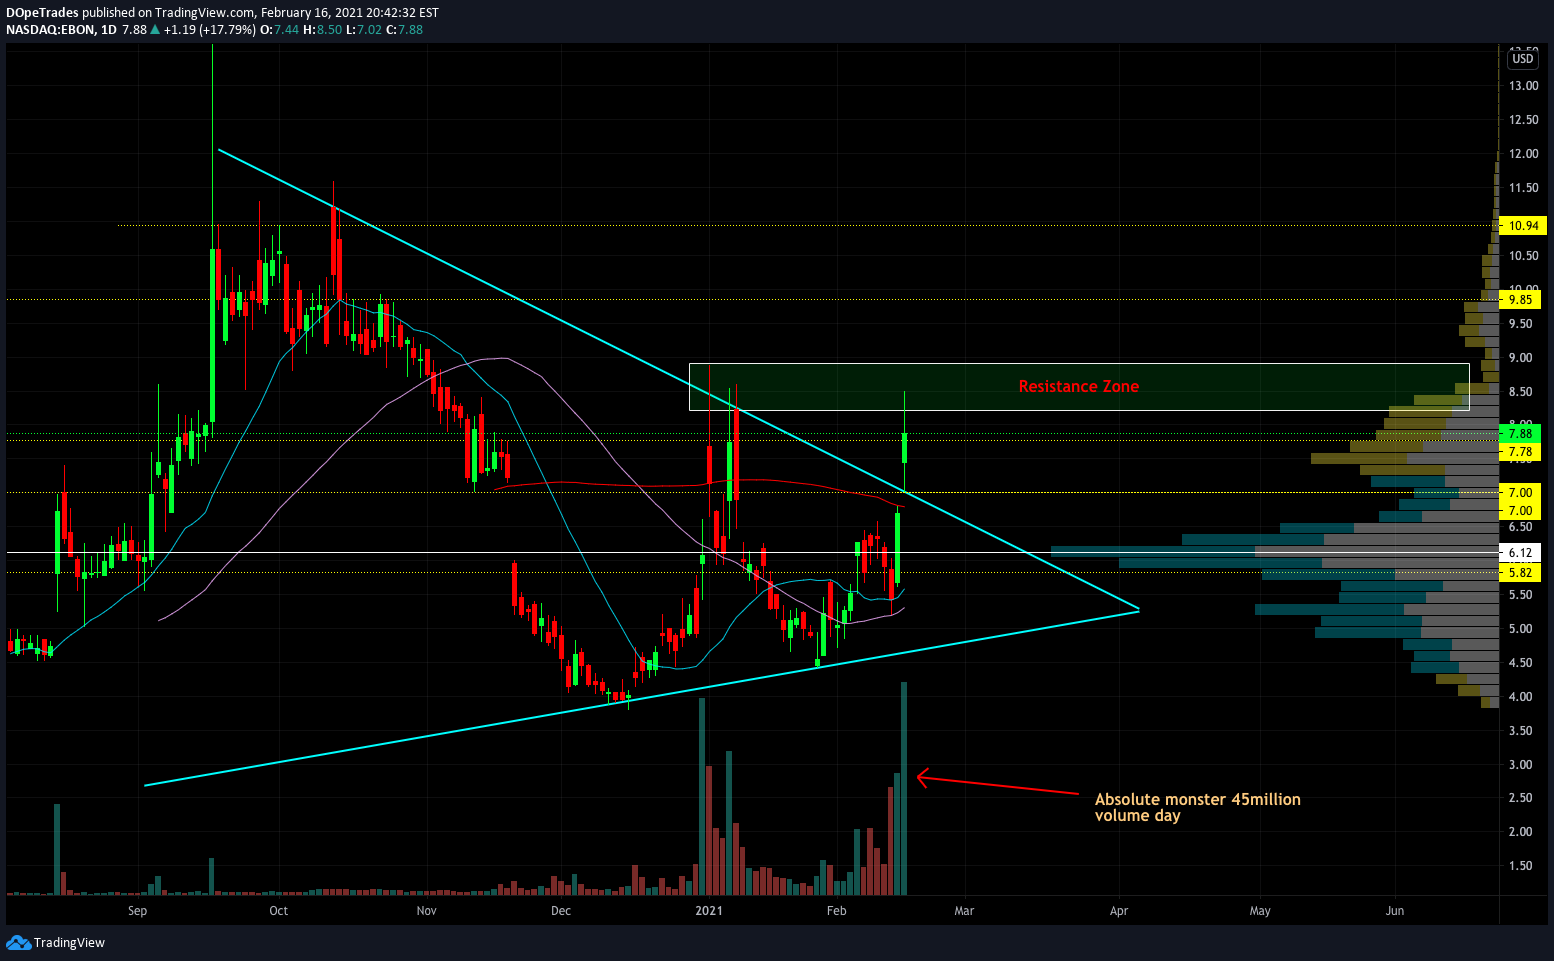Click the USD currency label on the price axis
This screenshot has height=961, width=1554.
click(x=1523, y=59)
